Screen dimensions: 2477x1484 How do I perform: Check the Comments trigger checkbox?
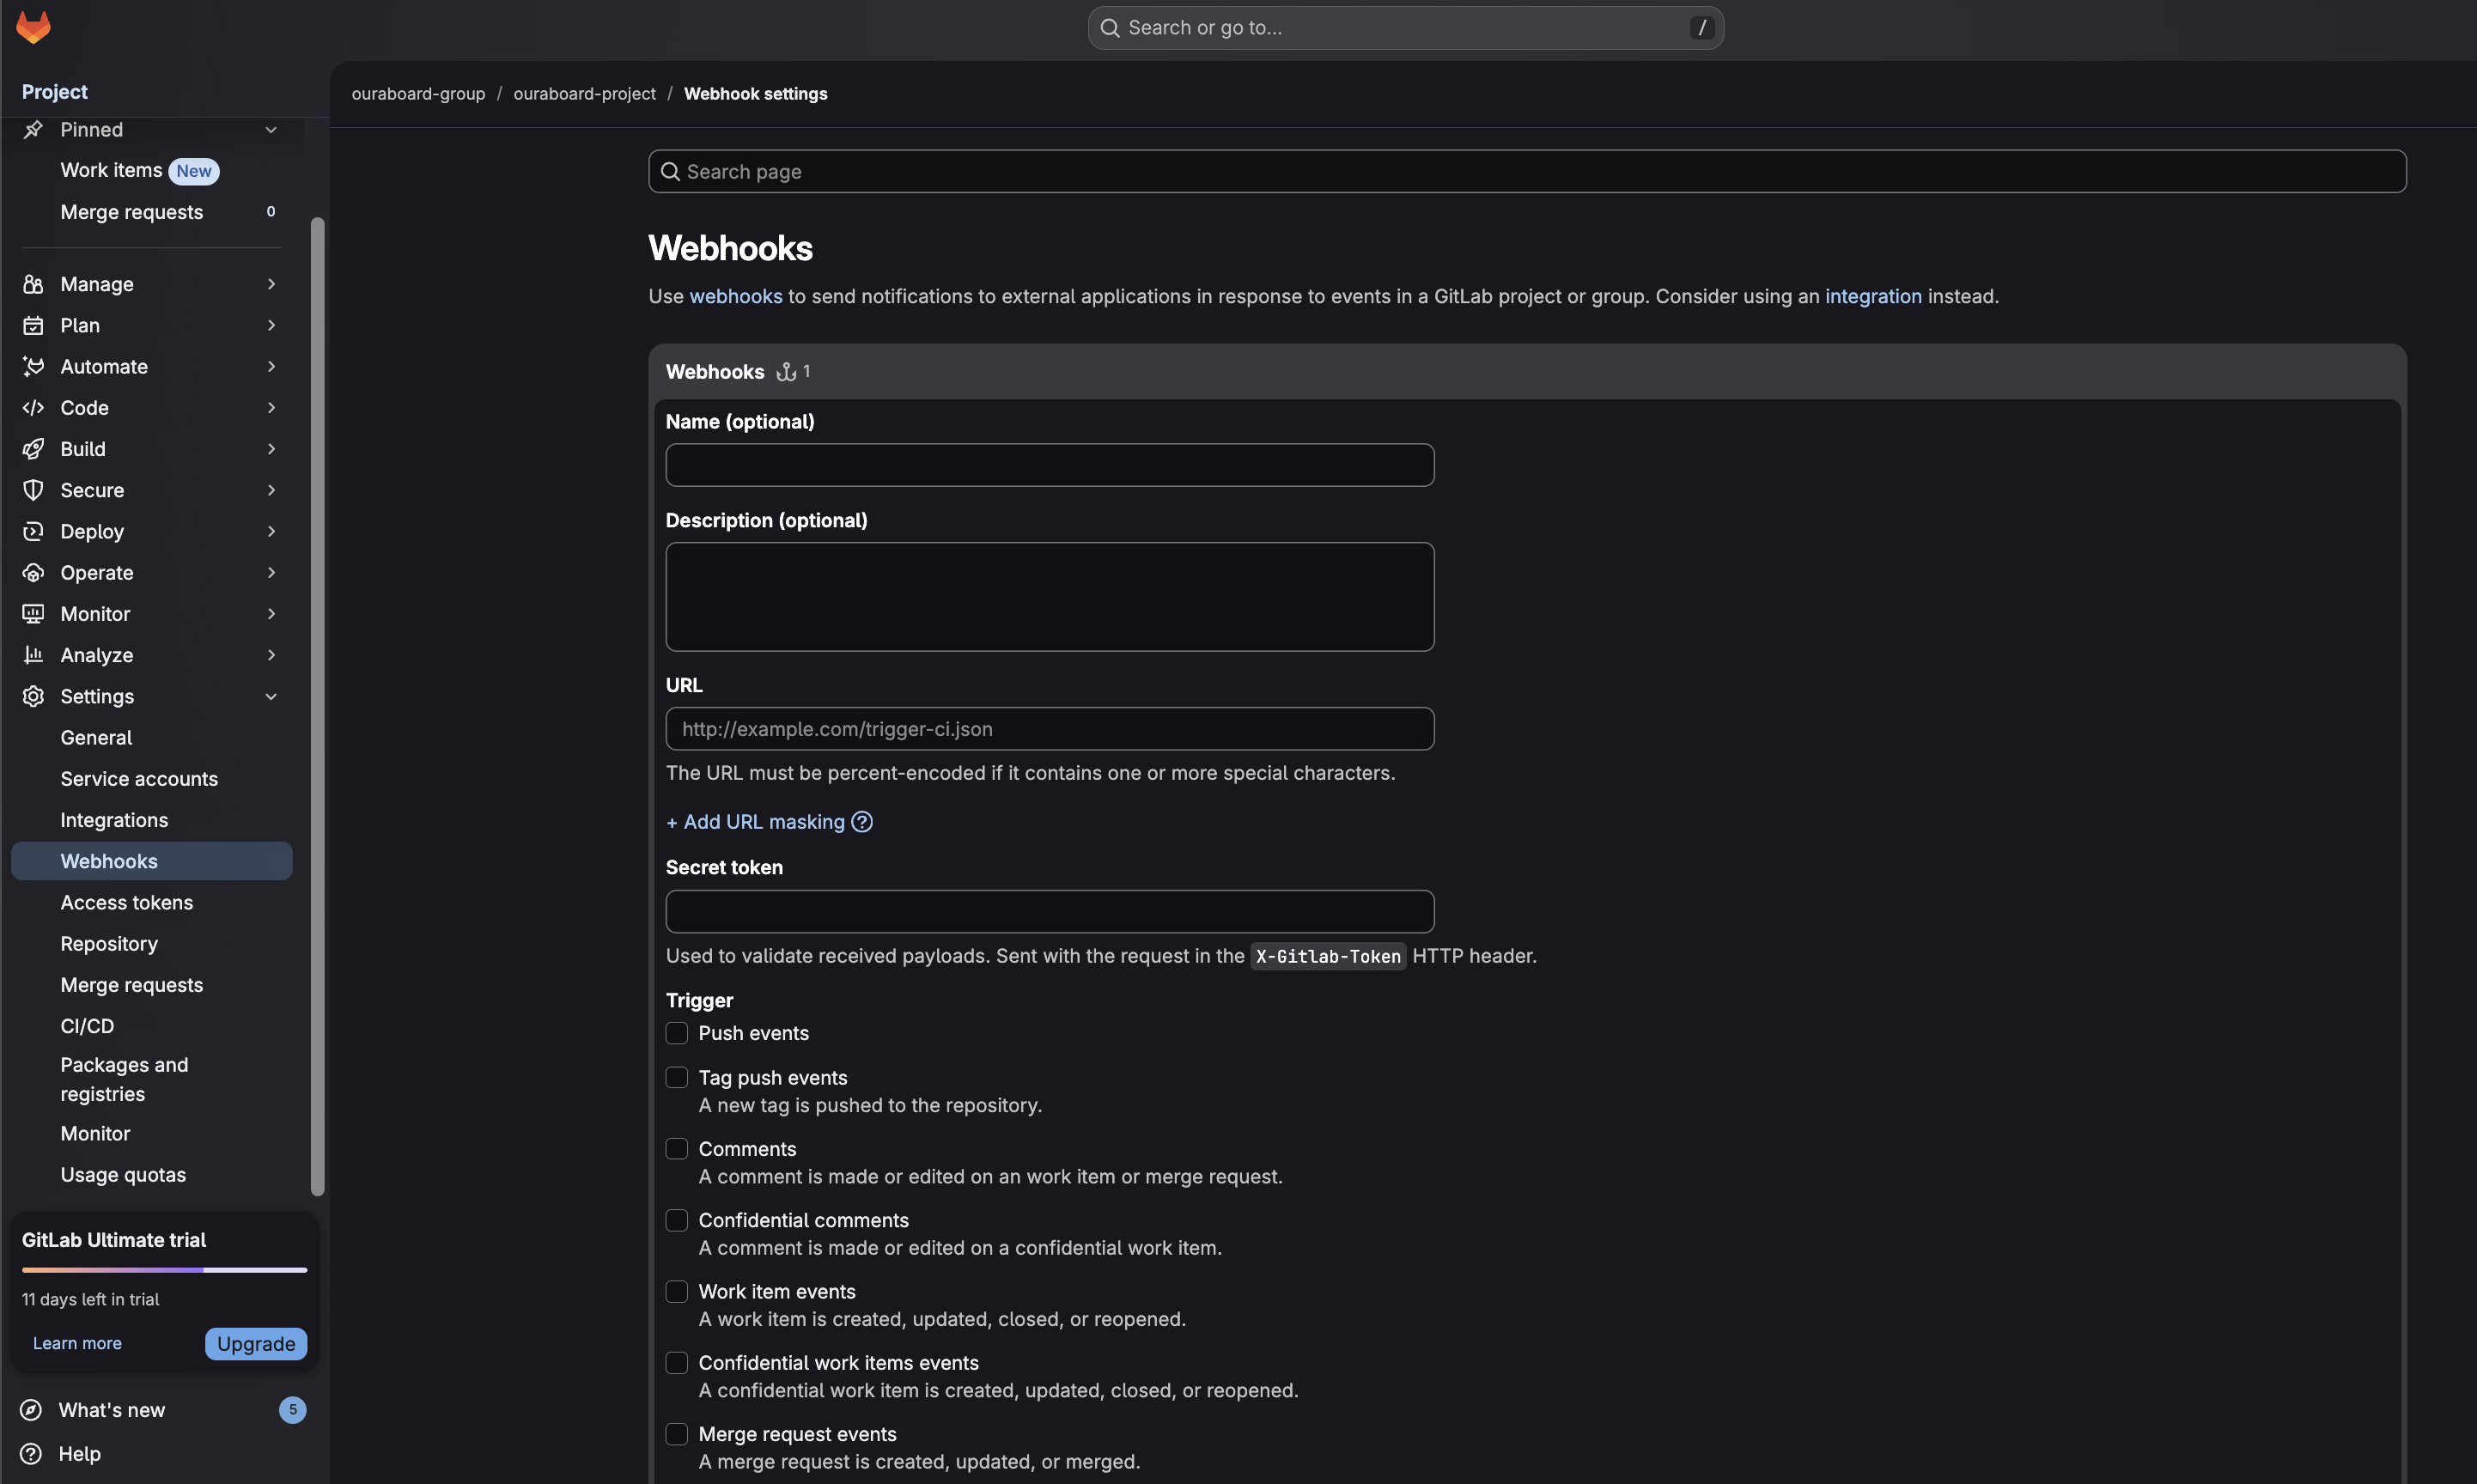point(677,1149)
